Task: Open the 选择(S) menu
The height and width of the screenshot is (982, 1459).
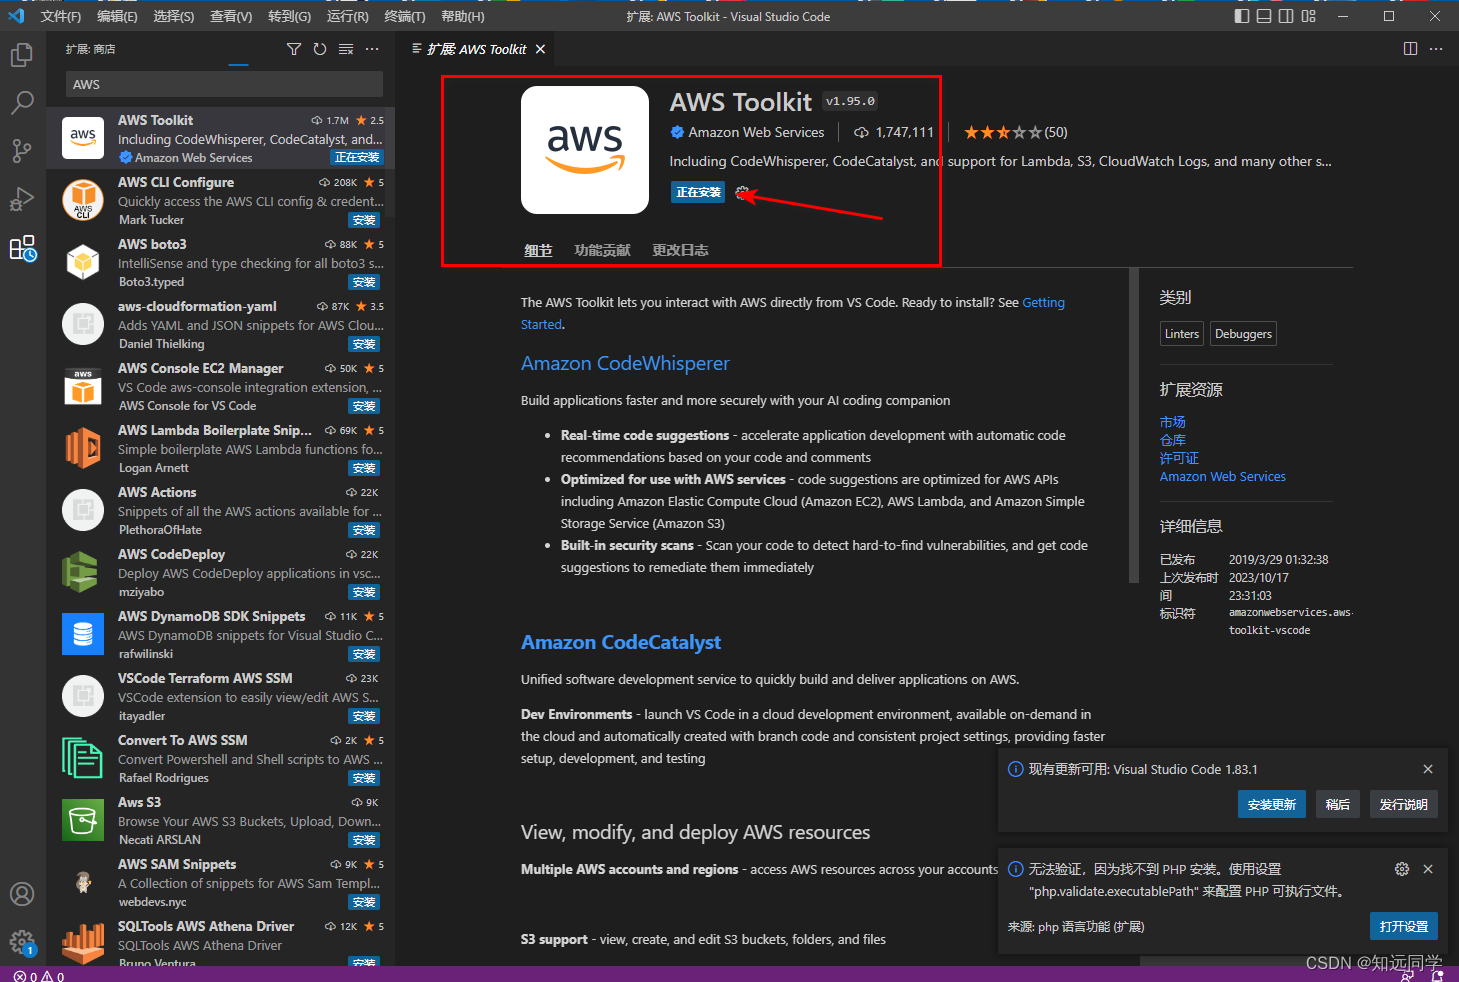Action: 174,16
